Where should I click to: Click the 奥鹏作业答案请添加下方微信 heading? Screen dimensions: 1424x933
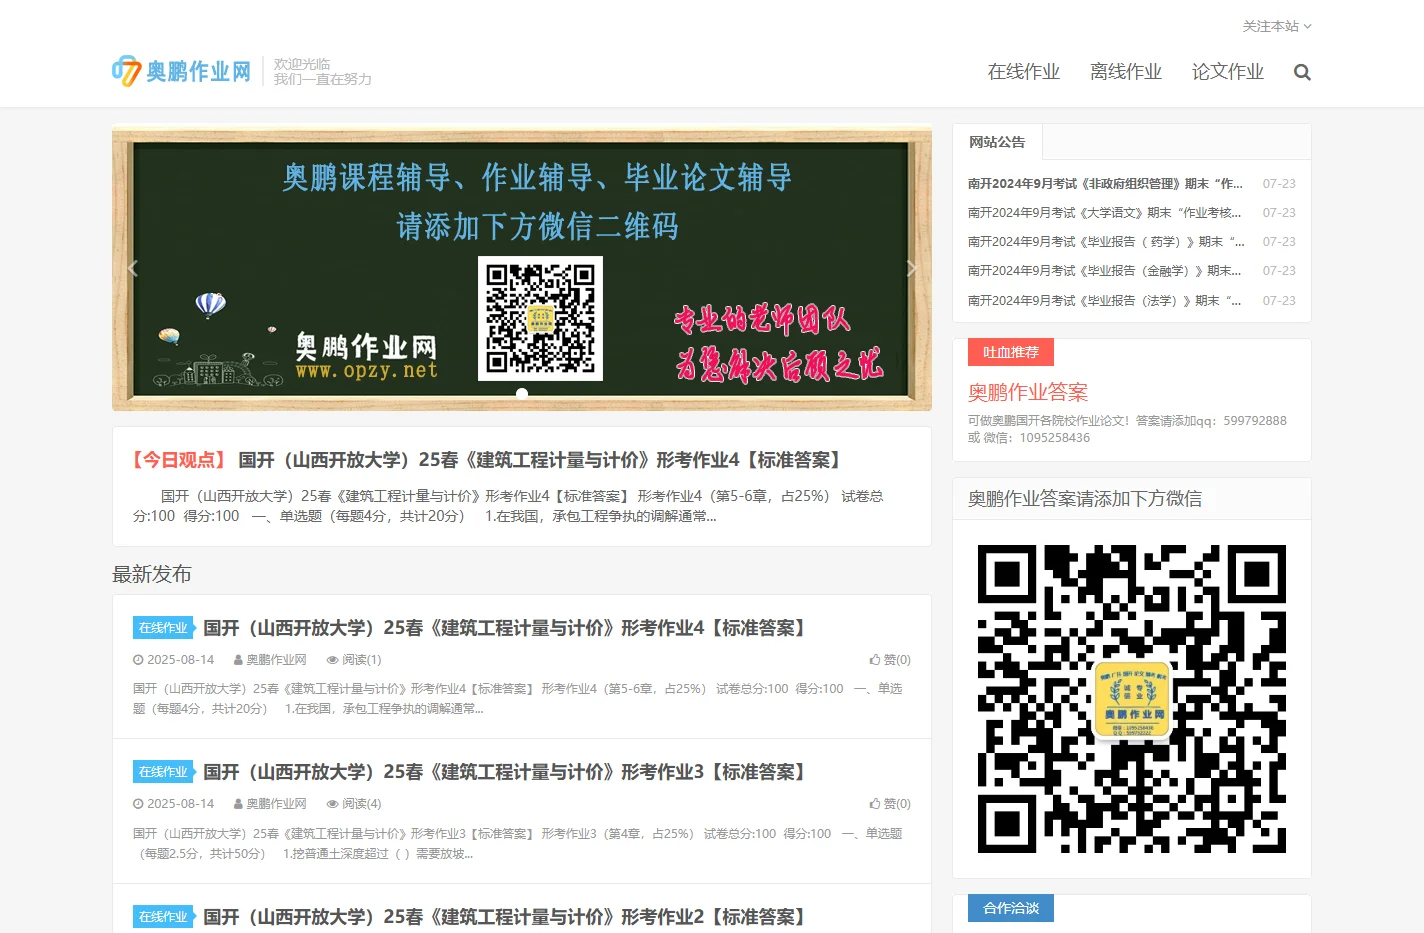pos(1085,498)
